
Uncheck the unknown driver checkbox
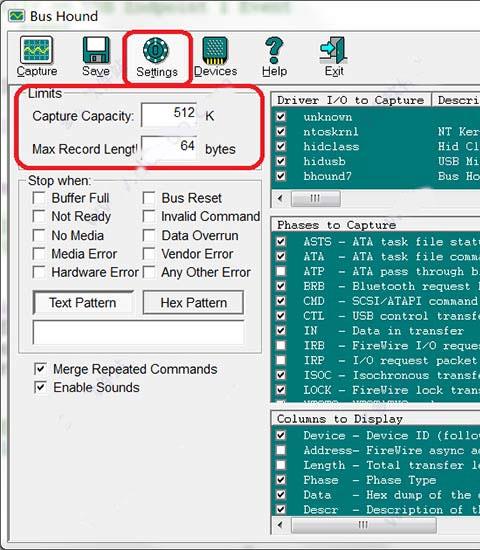281,116
